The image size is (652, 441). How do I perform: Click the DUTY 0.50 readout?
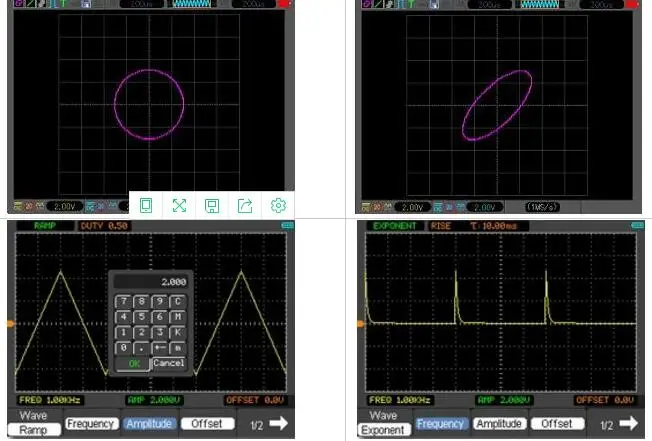[104, 226]
